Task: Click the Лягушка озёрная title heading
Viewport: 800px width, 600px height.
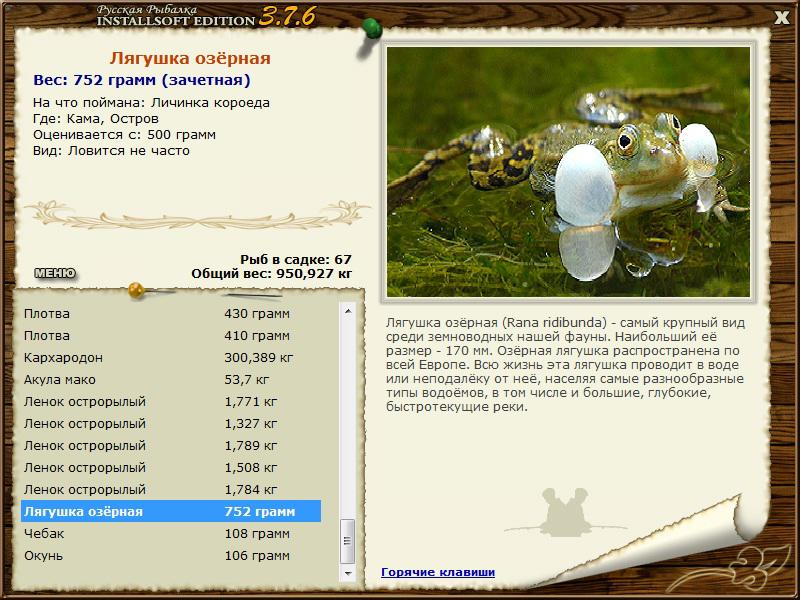Action: 190,58
